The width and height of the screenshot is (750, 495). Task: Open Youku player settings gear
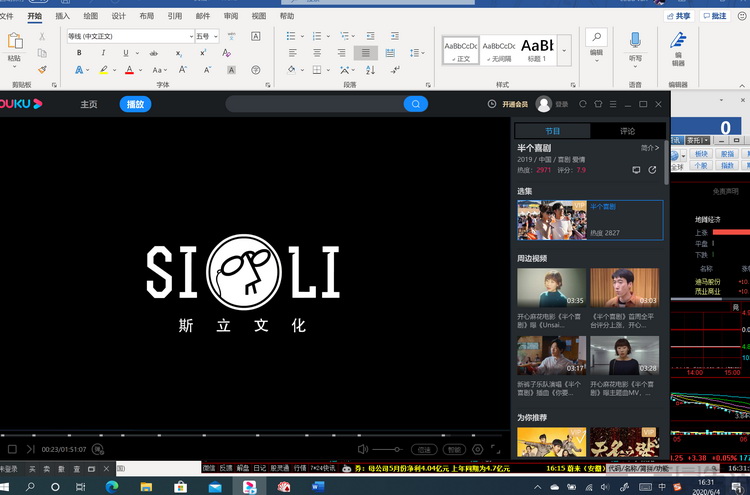click(477, 449)
